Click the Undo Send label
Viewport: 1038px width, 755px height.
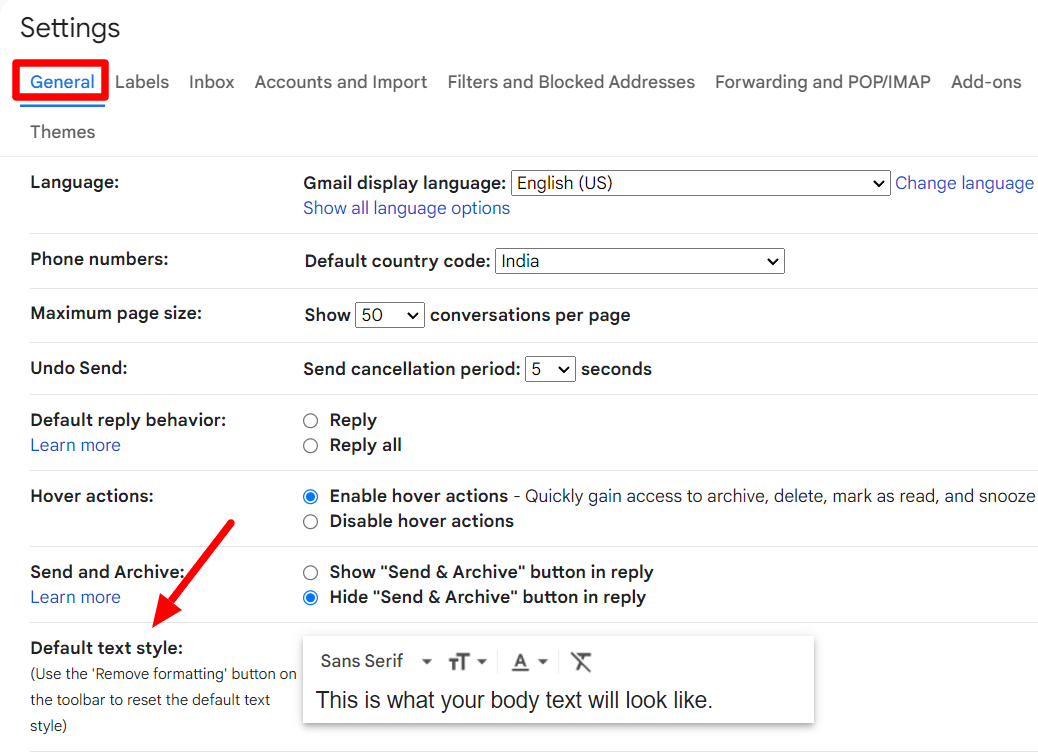(79, 368)
